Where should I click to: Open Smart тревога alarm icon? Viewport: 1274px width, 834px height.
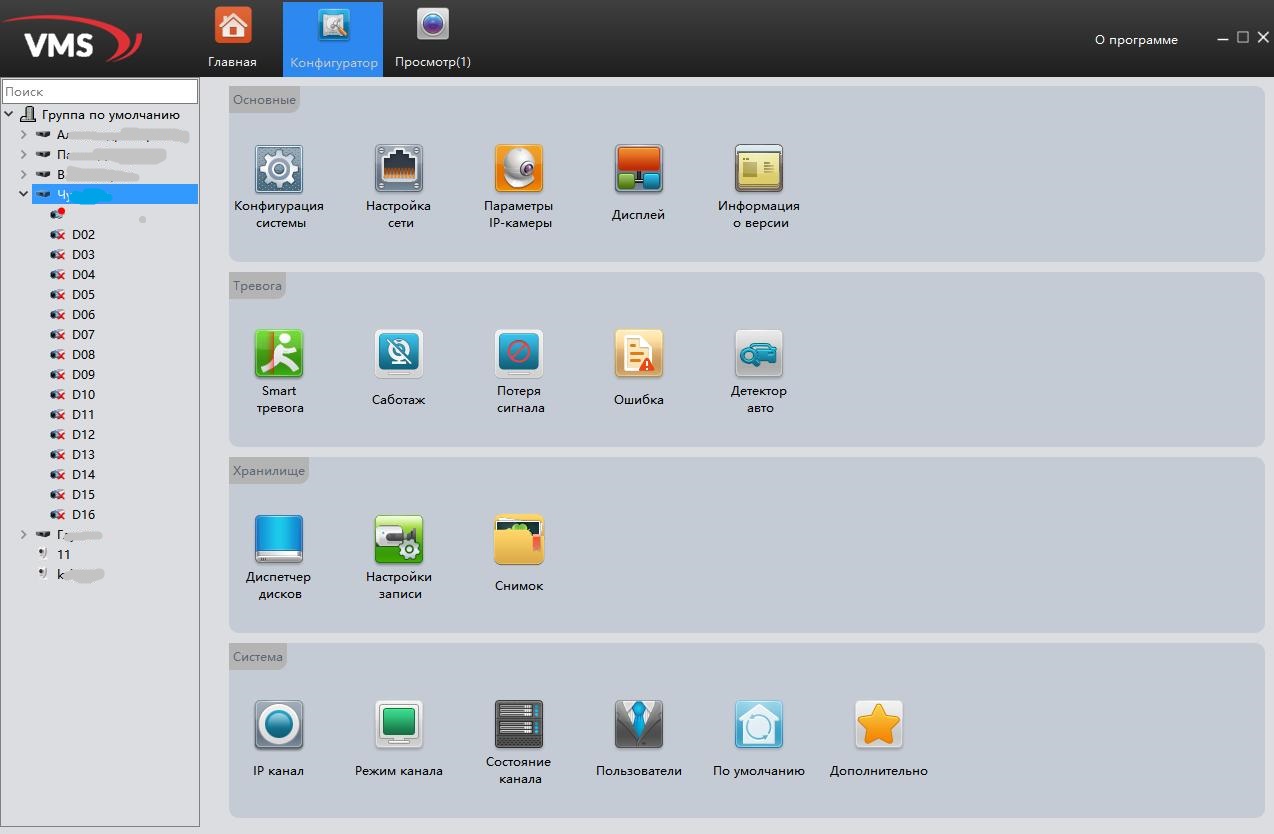pos(279,354)
